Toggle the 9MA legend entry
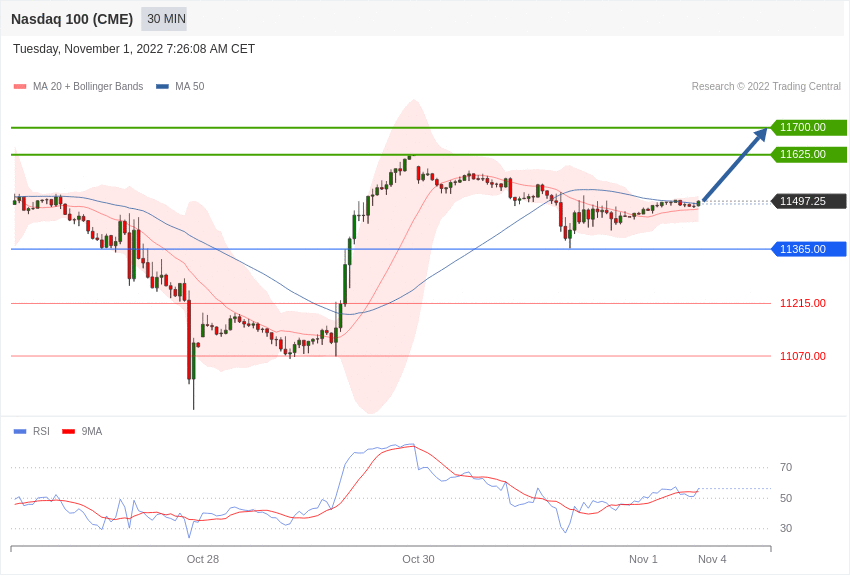850x576 pixels. 82,431
